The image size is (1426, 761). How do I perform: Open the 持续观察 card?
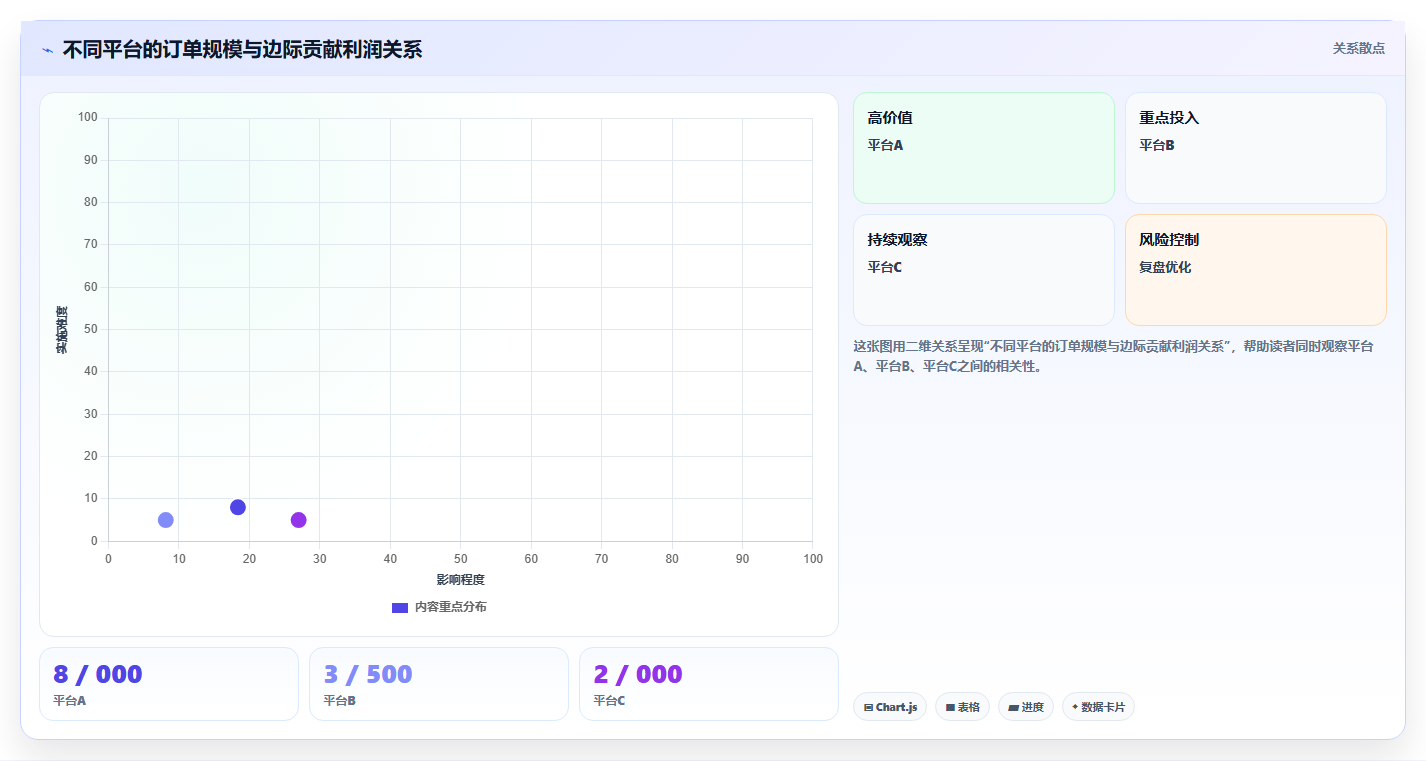(x=984, y=270)
